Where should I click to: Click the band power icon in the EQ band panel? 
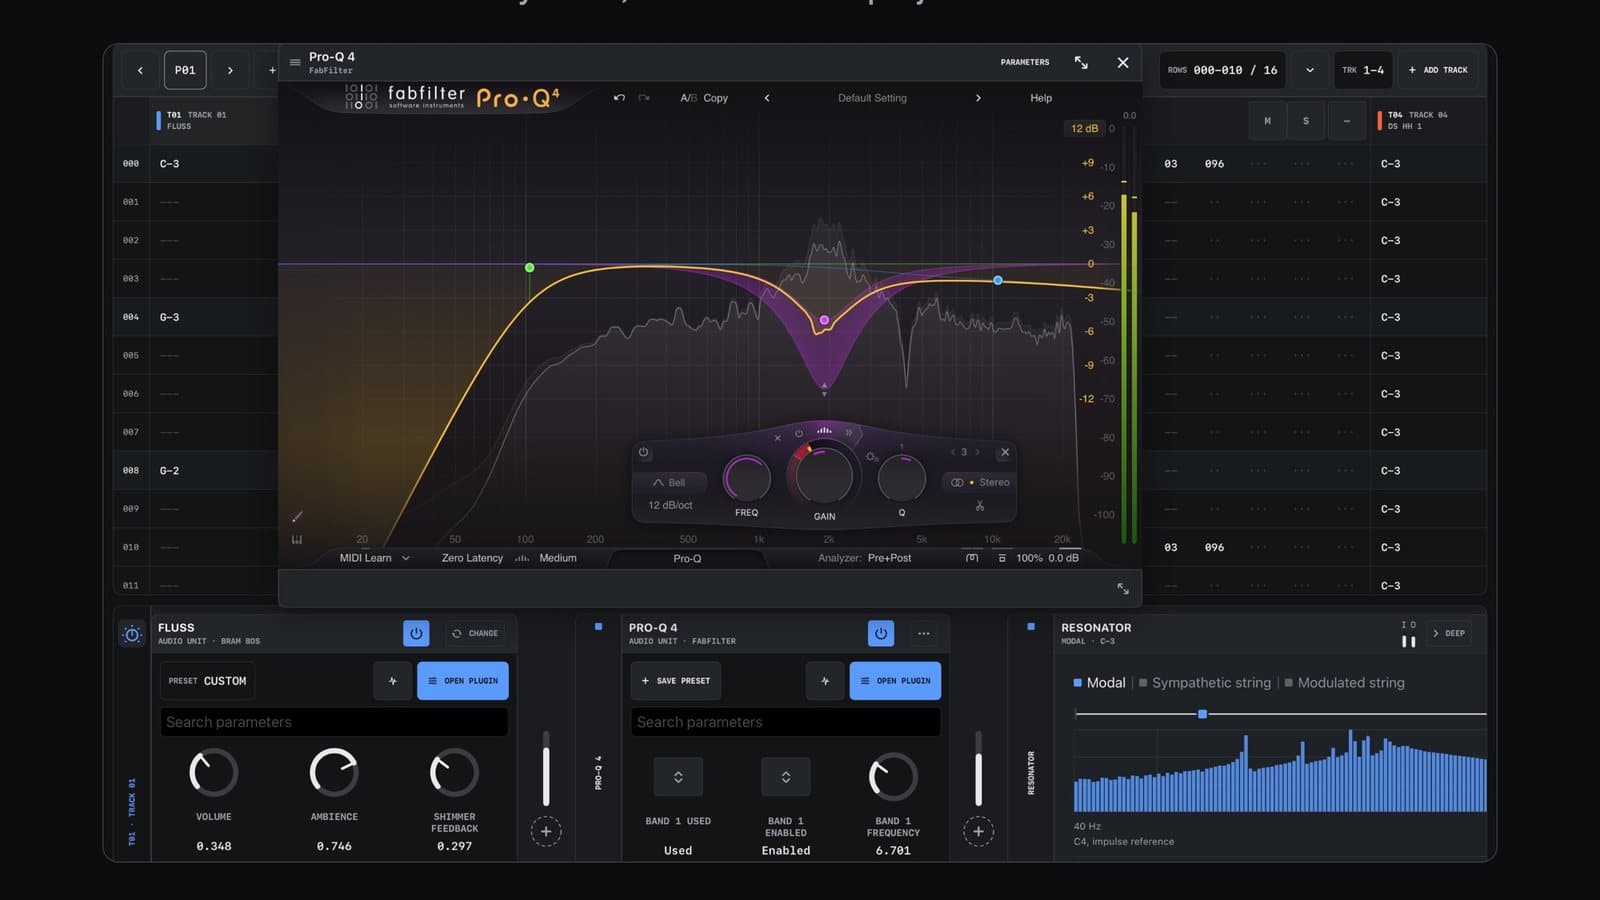point(643,452)
